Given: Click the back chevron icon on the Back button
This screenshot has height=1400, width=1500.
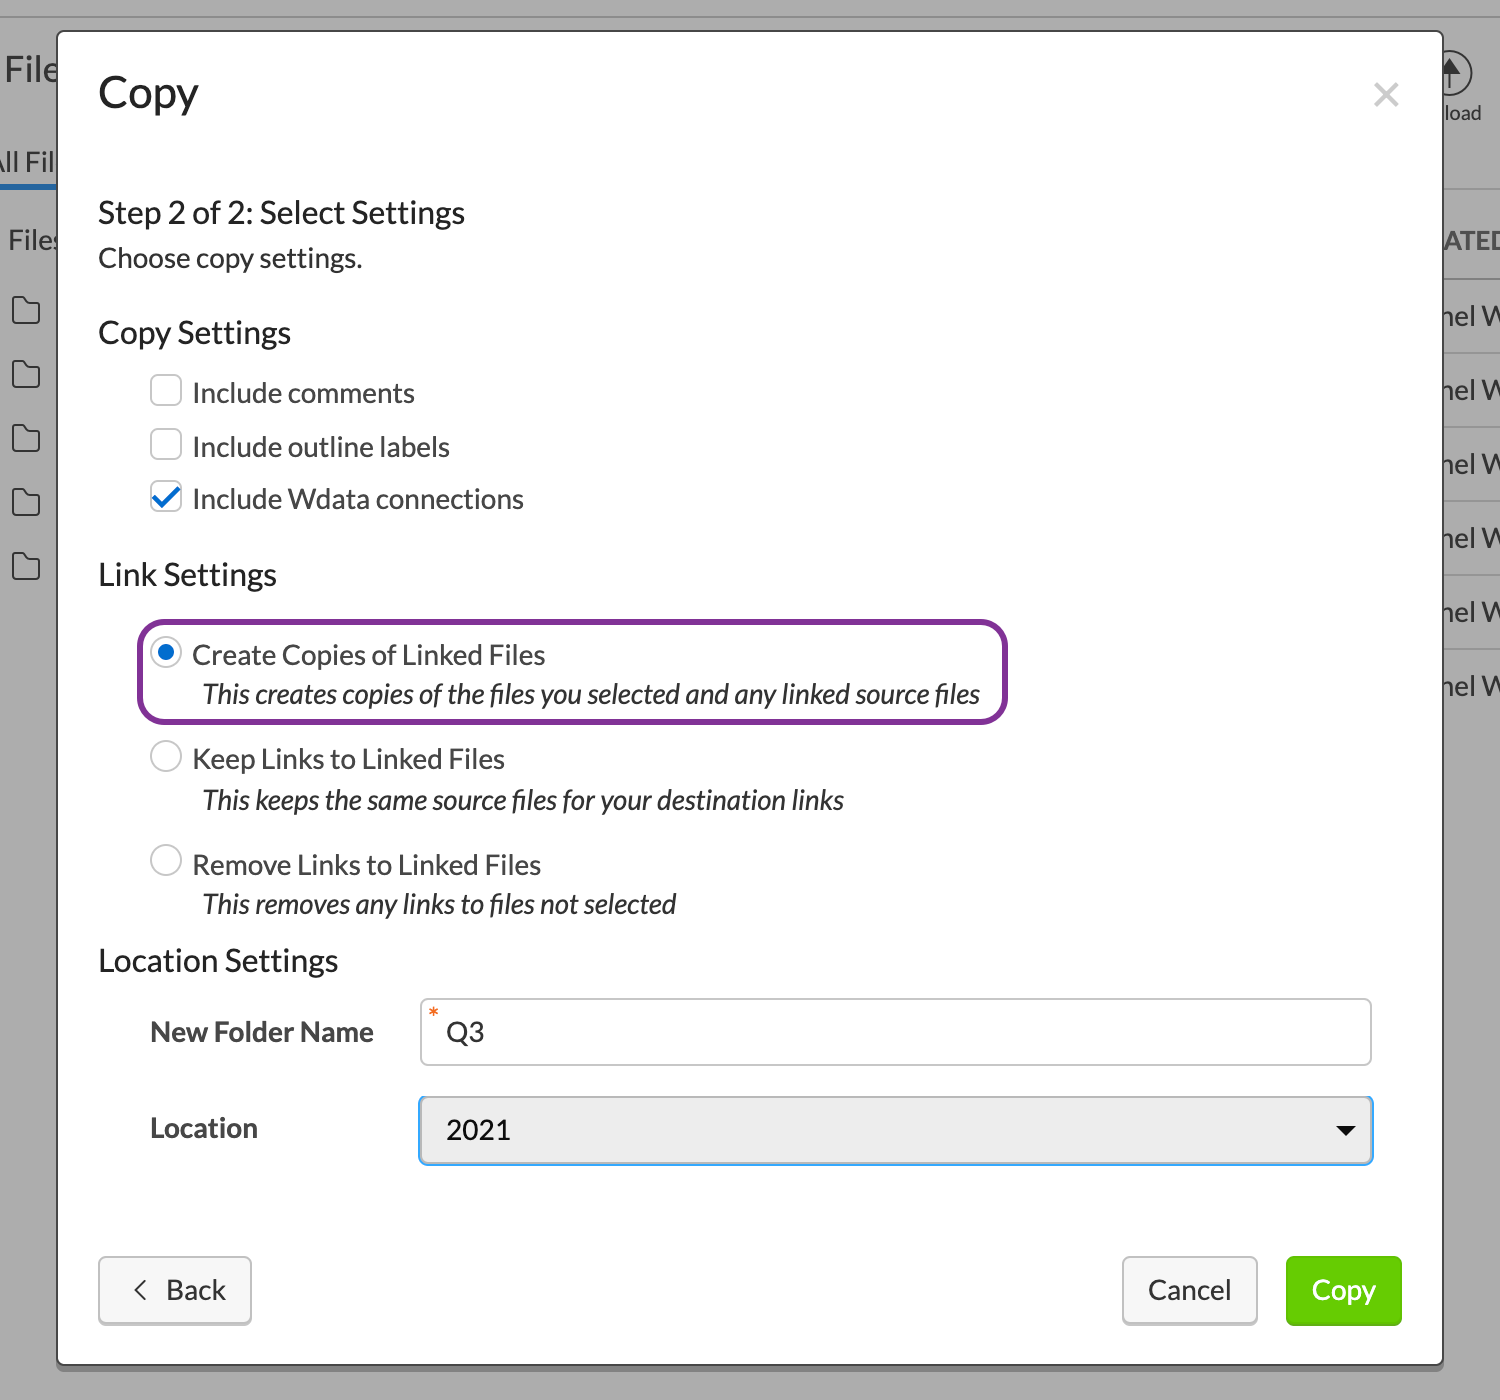Looking at the screenshot, I should point(140,1290).
